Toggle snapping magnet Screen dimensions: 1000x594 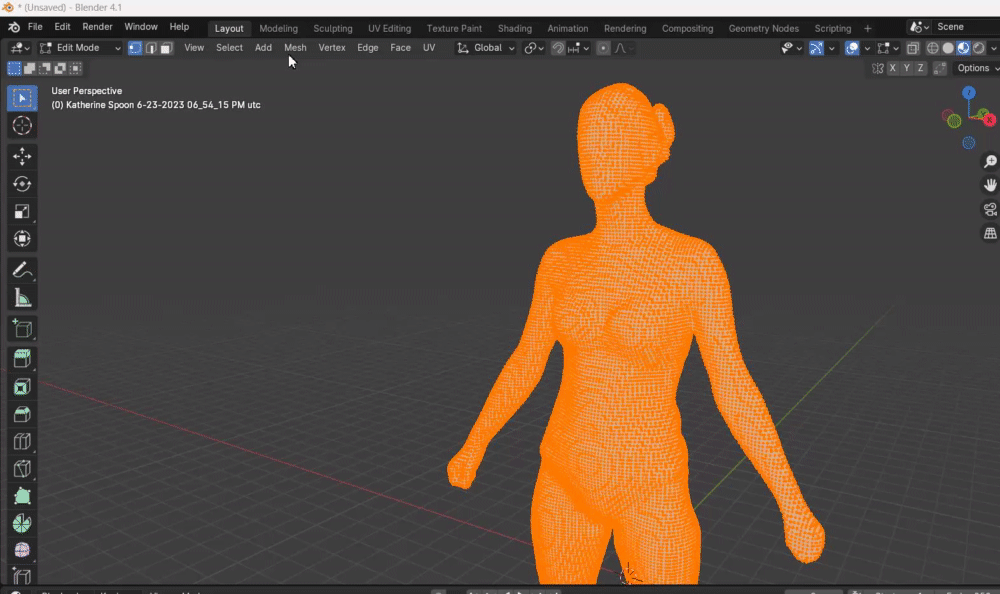click(558, 48)
